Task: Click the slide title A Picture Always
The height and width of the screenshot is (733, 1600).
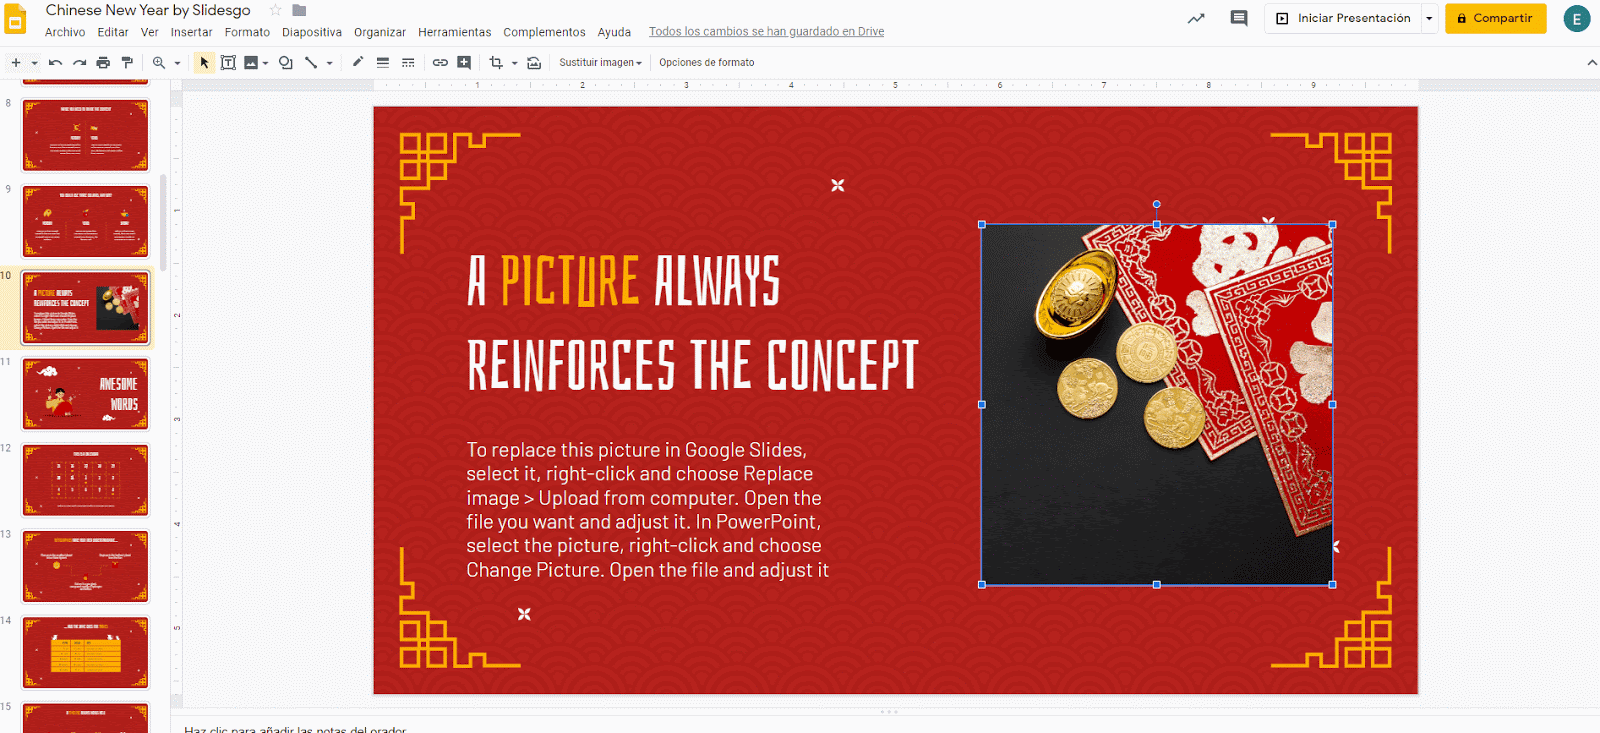Action: coord(693,322)
